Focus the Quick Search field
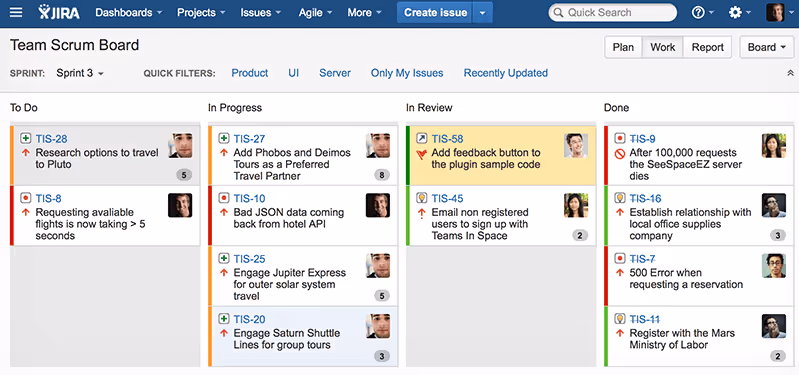799x375 pixels. click(612, 12)
